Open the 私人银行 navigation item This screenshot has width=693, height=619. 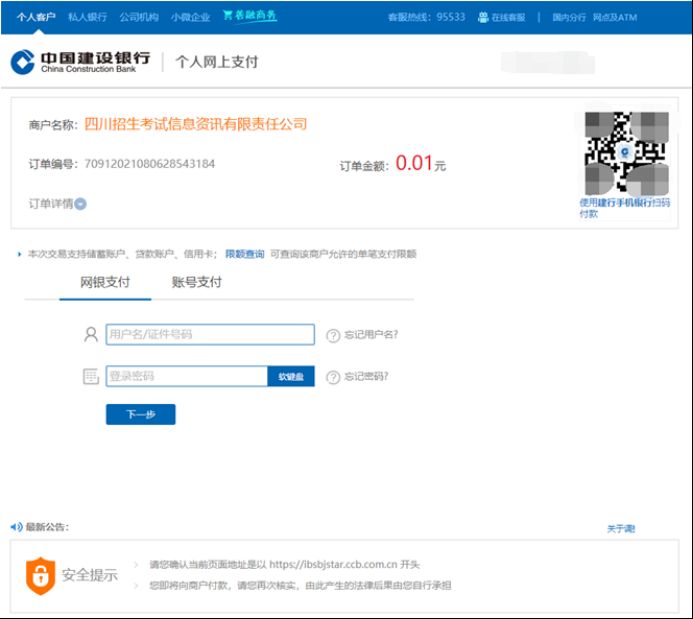click(x=87, y=17)
